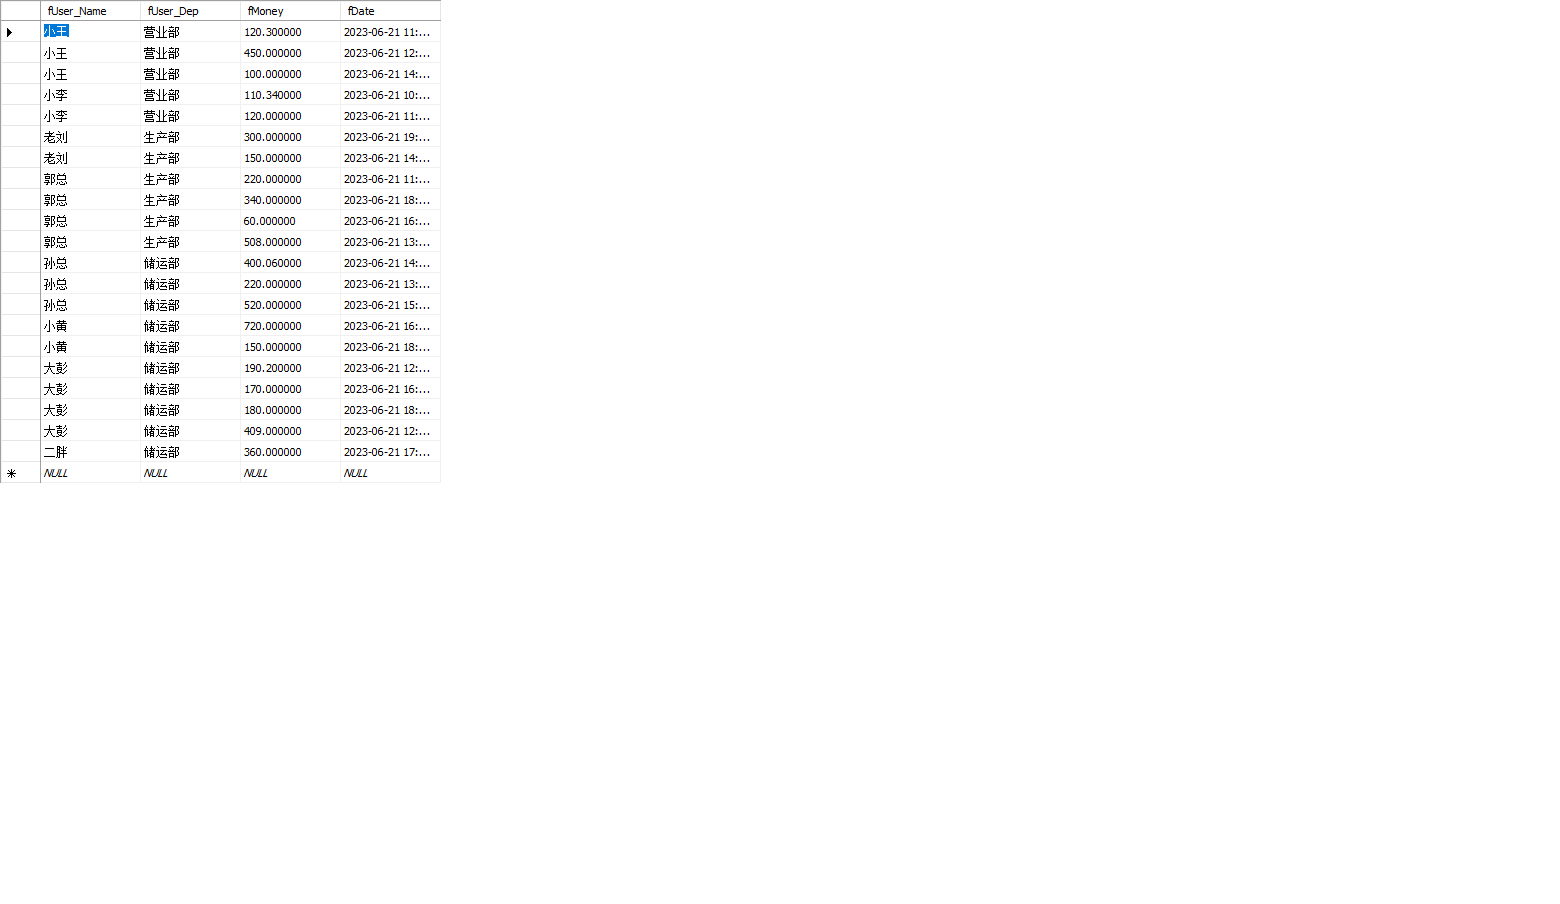This screenshot has width=1560, height=904.
Task: Click the fUser_Name column header
Action: [x=90, y=11]
